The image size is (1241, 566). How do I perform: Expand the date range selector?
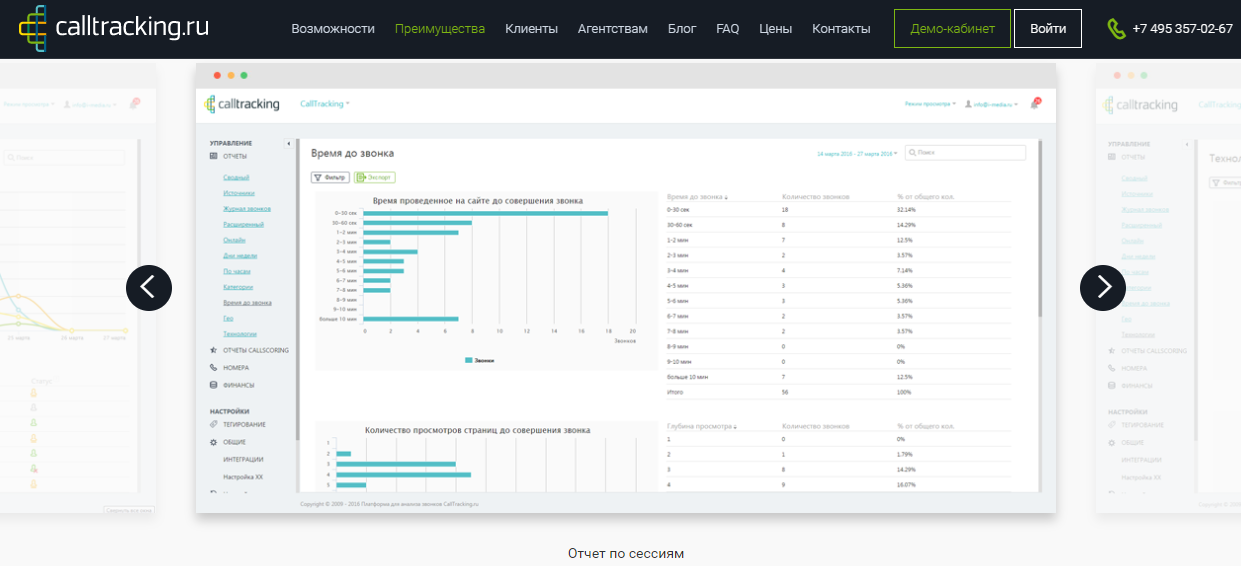pos(855,154)
